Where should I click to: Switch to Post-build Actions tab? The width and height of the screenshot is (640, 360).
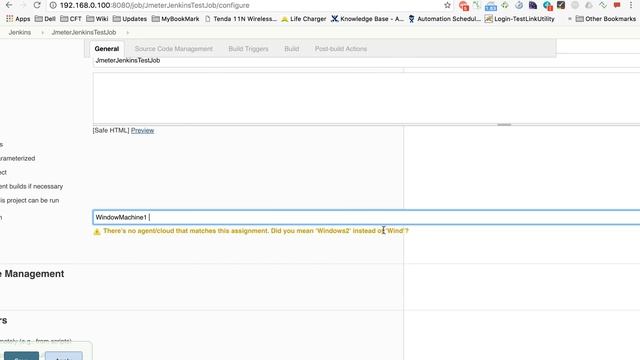tap(341, 49)
